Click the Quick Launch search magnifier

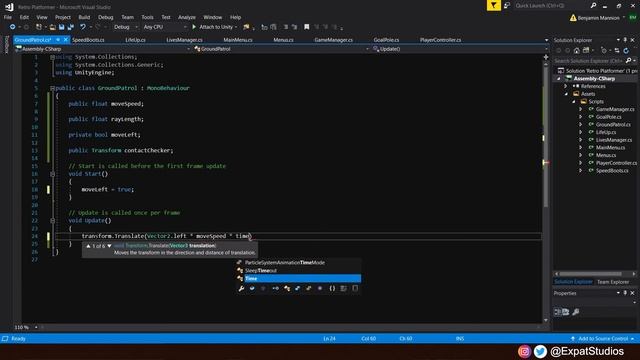click(593, 5)
